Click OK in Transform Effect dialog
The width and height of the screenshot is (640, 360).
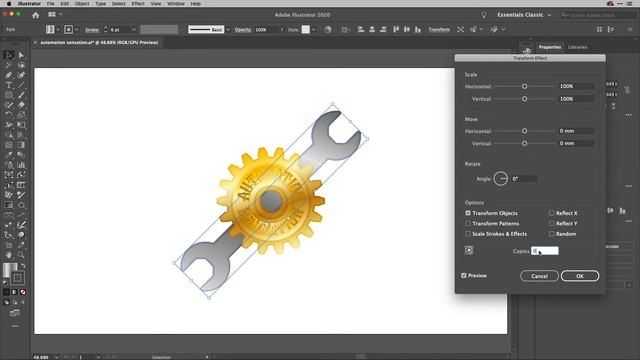[580, 276]
